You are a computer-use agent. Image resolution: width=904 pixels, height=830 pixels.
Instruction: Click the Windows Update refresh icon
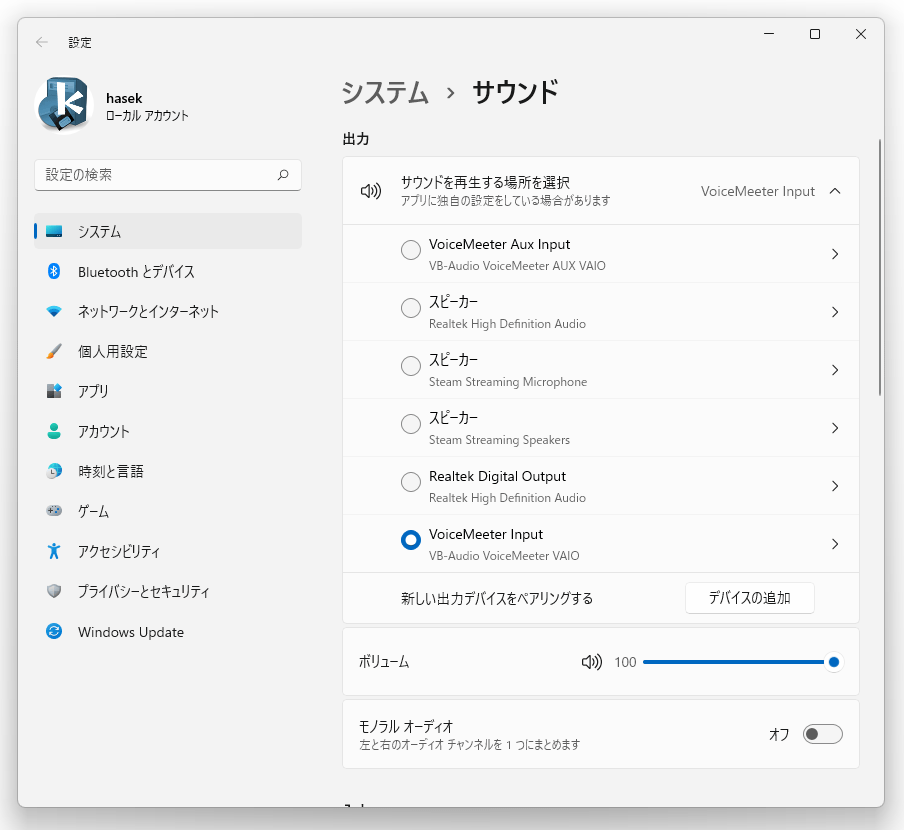pos(54,632)
